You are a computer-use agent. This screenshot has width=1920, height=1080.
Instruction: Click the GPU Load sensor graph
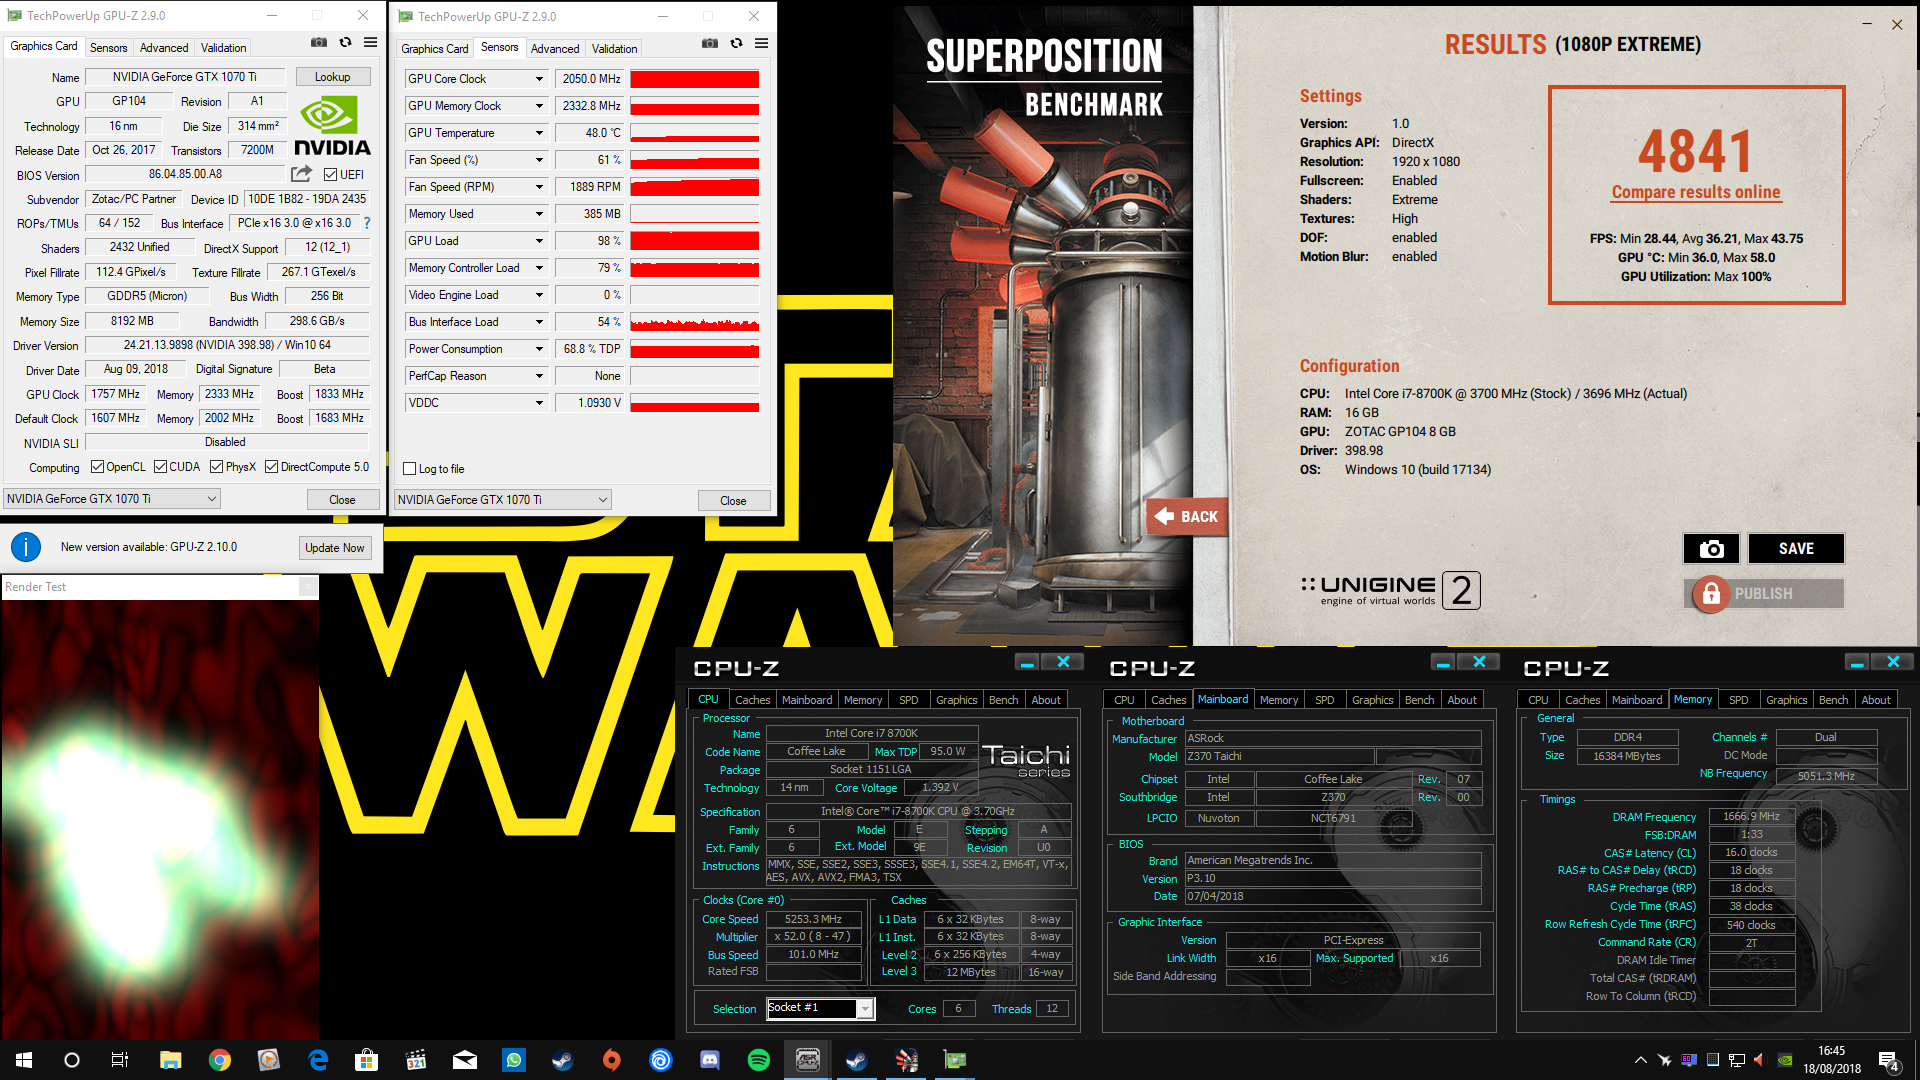pyautogui.click(x=694, y=241)
